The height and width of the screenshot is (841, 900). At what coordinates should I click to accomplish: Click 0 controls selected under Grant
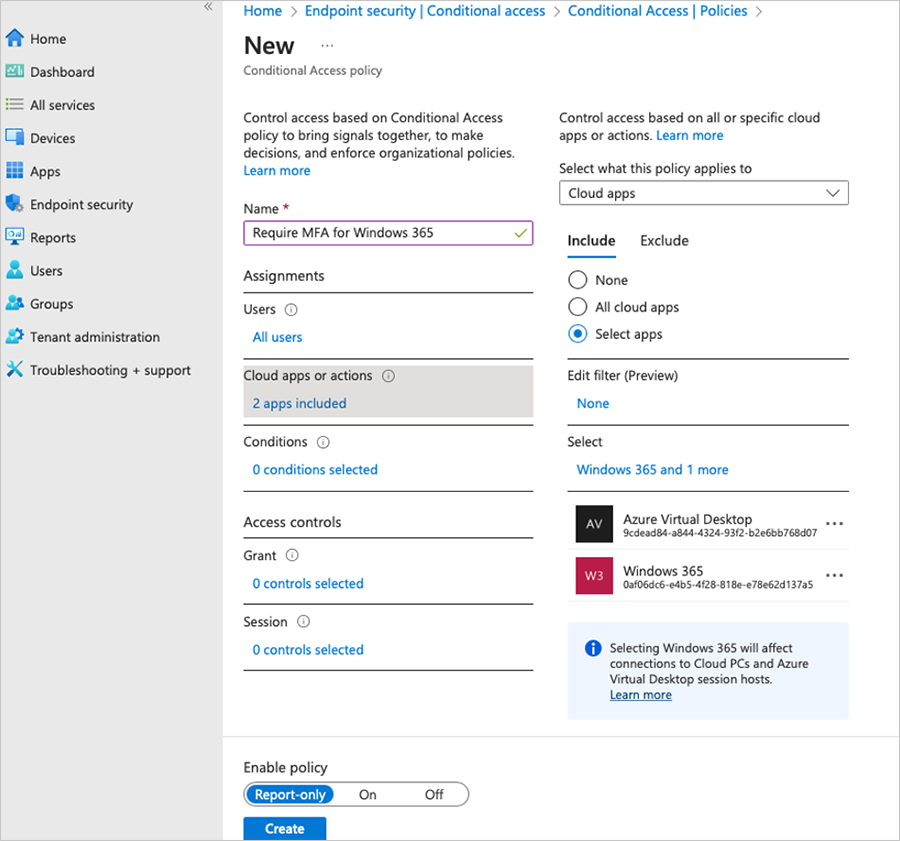(308, 583)
